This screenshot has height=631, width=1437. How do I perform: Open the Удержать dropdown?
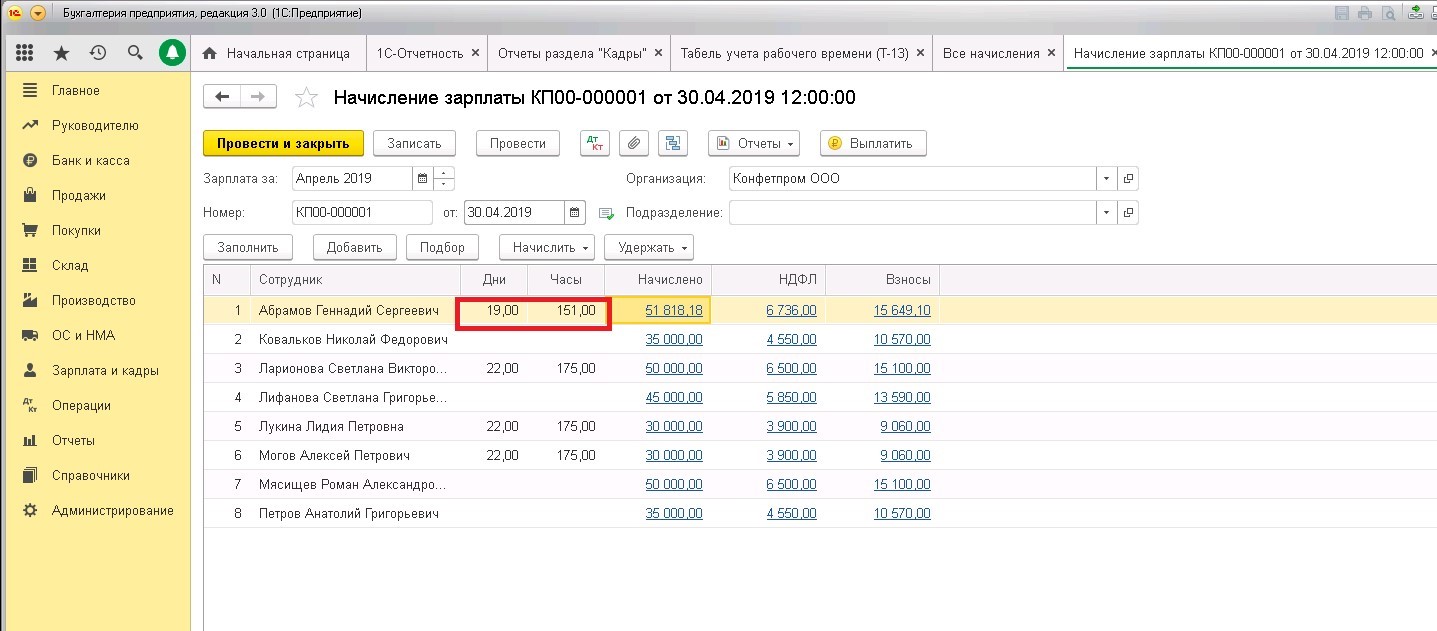click(x=655, y=247)
